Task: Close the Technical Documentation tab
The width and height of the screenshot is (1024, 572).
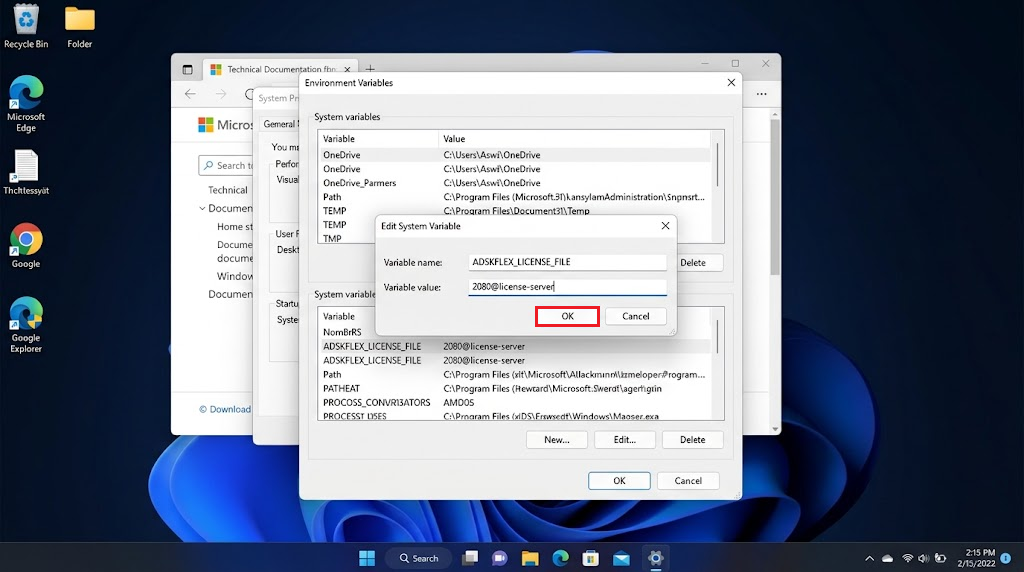Action: 347,69
